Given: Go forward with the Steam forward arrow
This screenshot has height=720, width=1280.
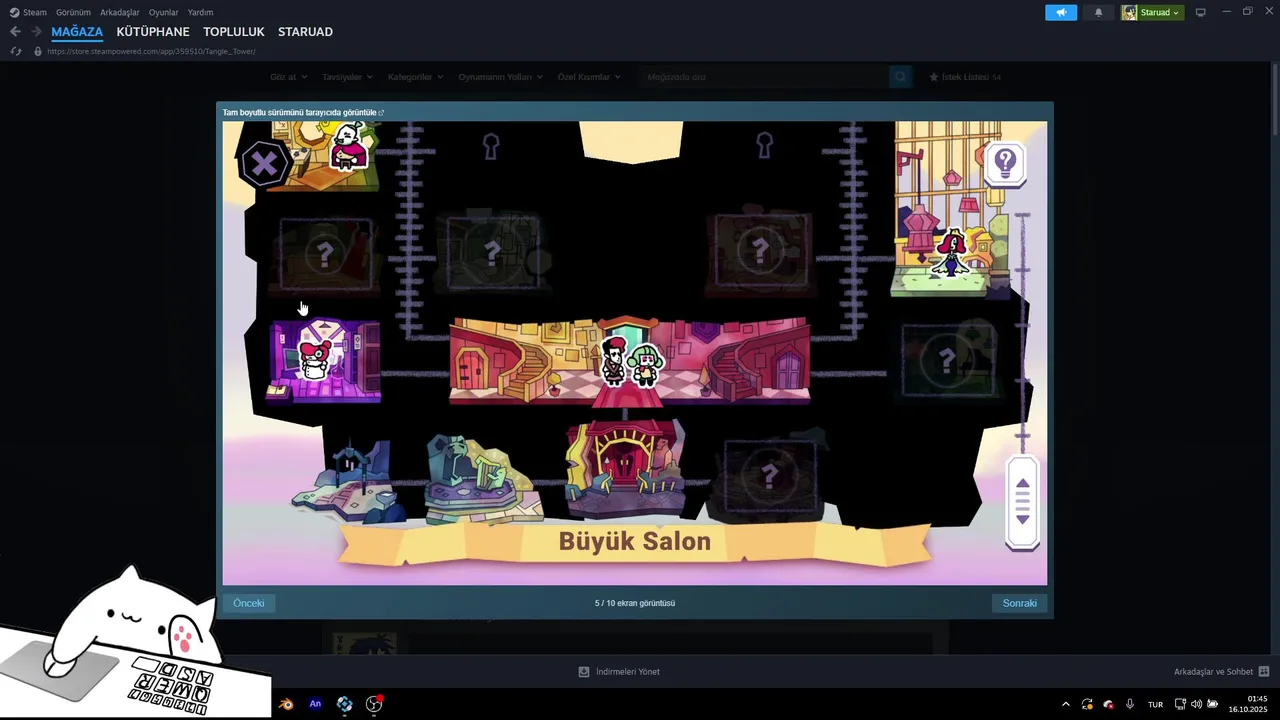Looking at the screenshot, I should (x=36, y=32).
